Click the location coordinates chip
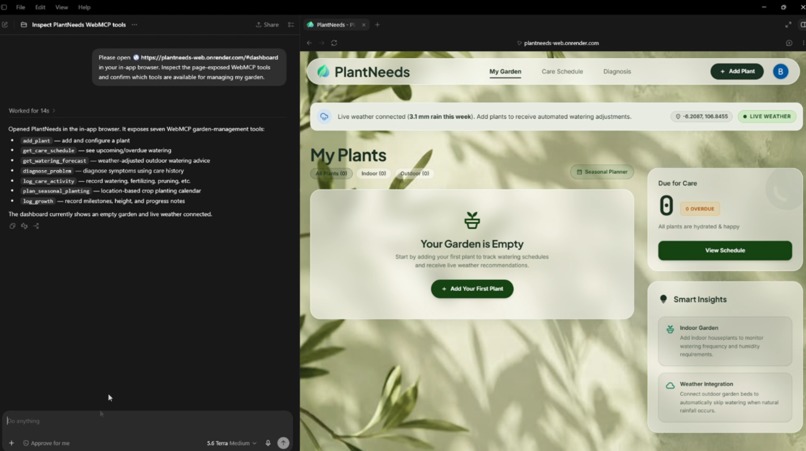Viewport: 806px width, 451px height. (702, 117)
